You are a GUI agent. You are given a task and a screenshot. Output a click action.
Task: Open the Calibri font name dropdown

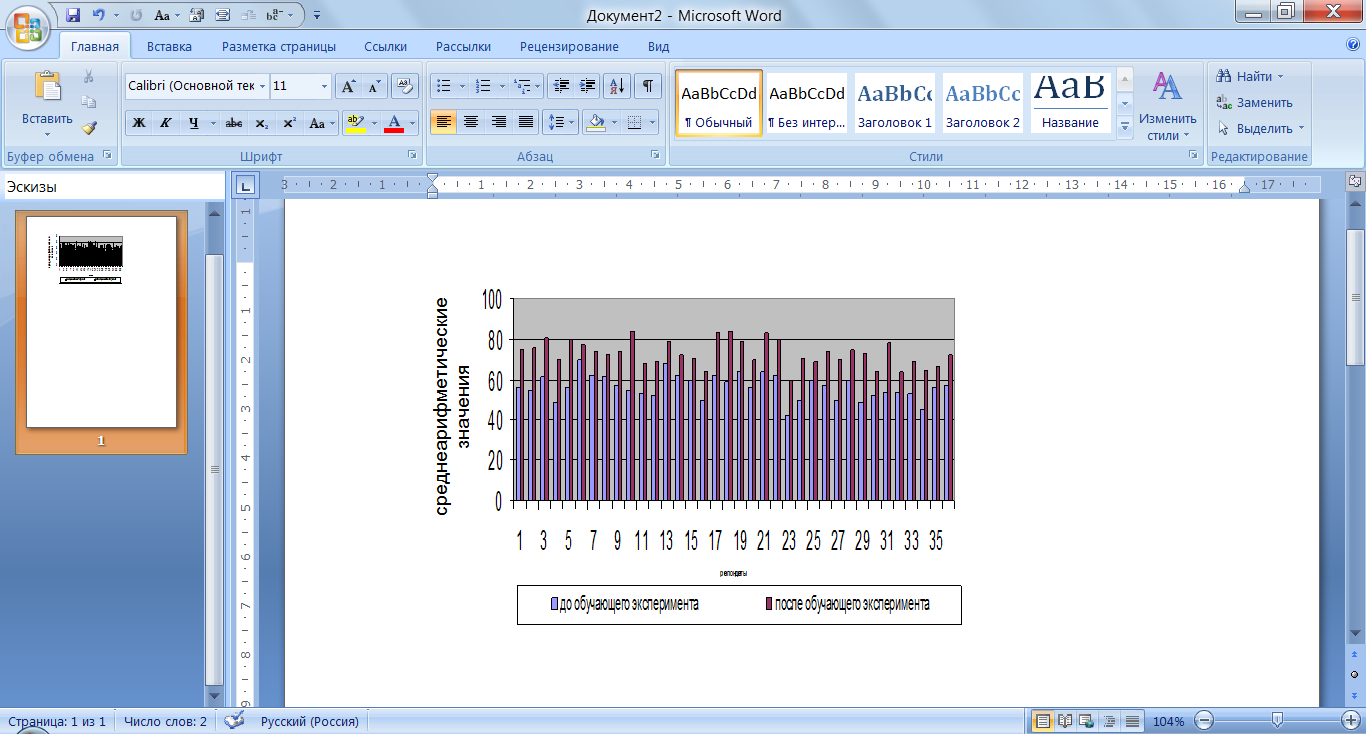coord(262,86)
